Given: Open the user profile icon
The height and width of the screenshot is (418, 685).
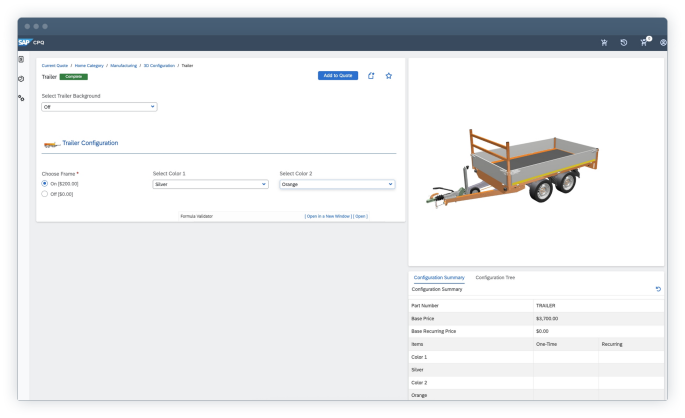Looking at the screenshot, I should [663, 42].
